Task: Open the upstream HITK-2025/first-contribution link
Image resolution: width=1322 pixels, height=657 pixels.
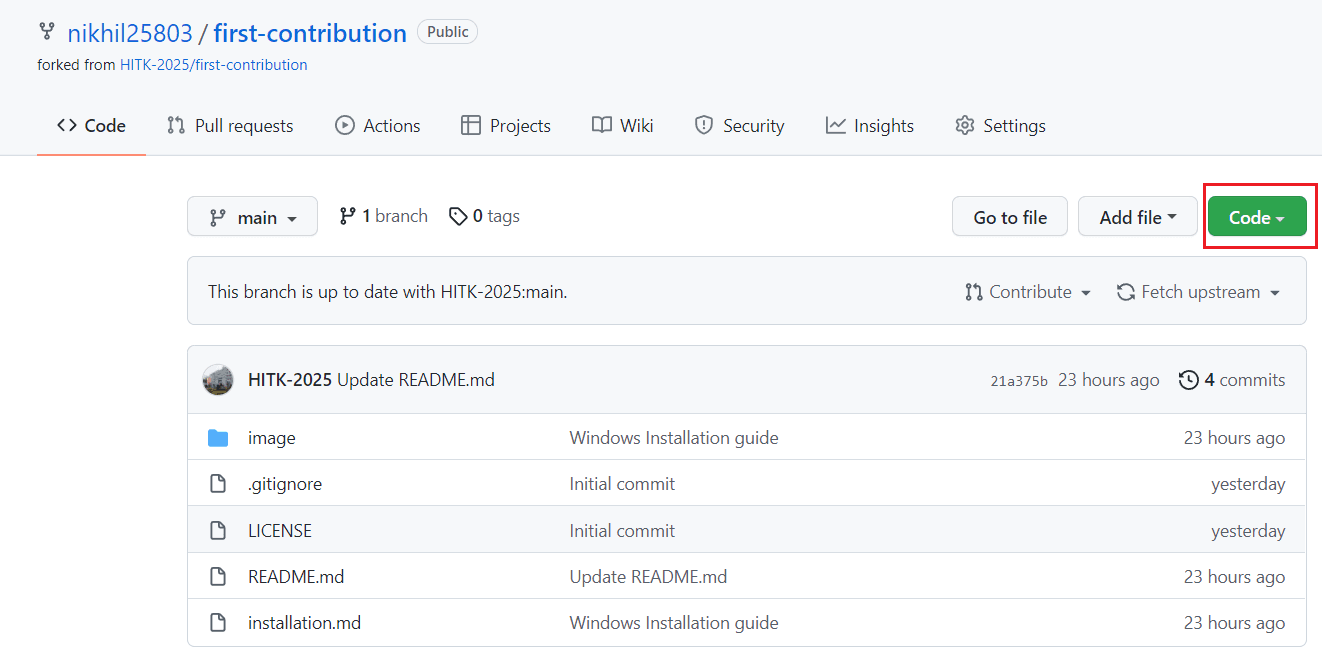Action: 213,65
